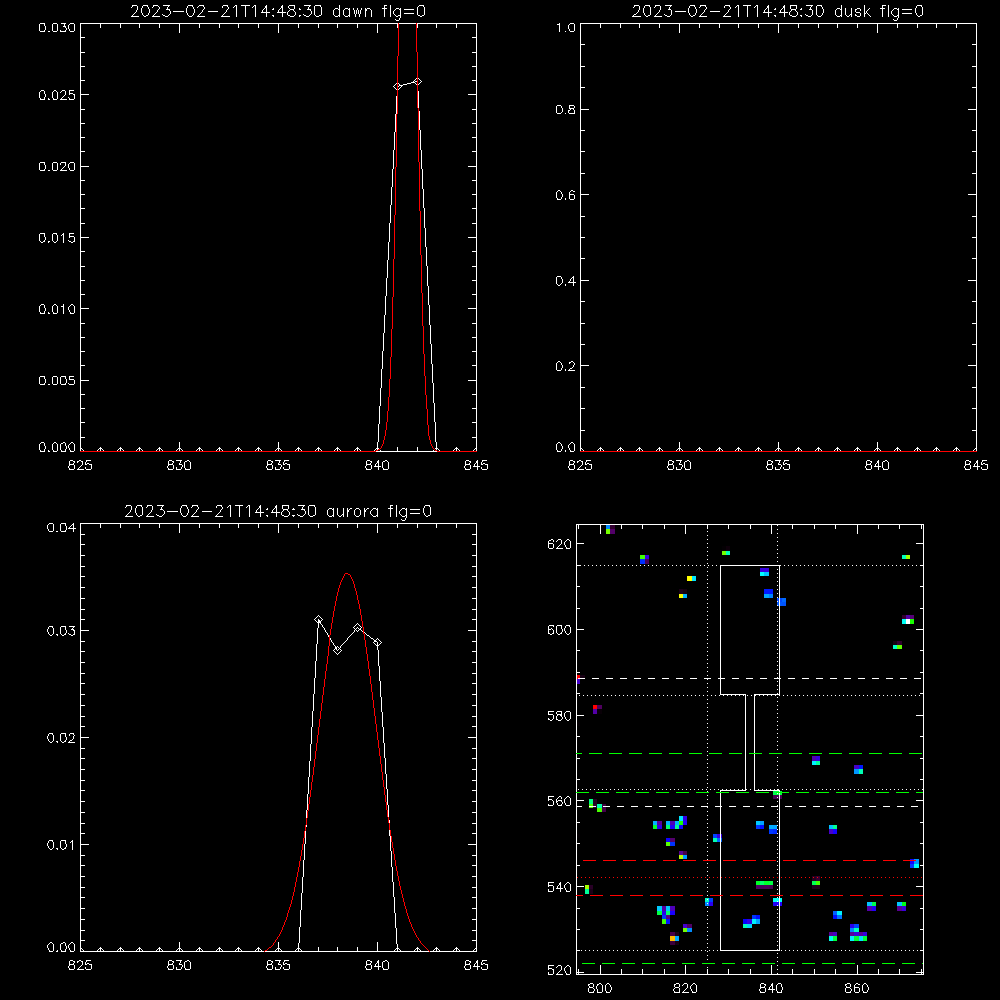Click the aurora flg=0 plot title
The width and height of the screenshot is (1000, 1000).
[278, 511]
